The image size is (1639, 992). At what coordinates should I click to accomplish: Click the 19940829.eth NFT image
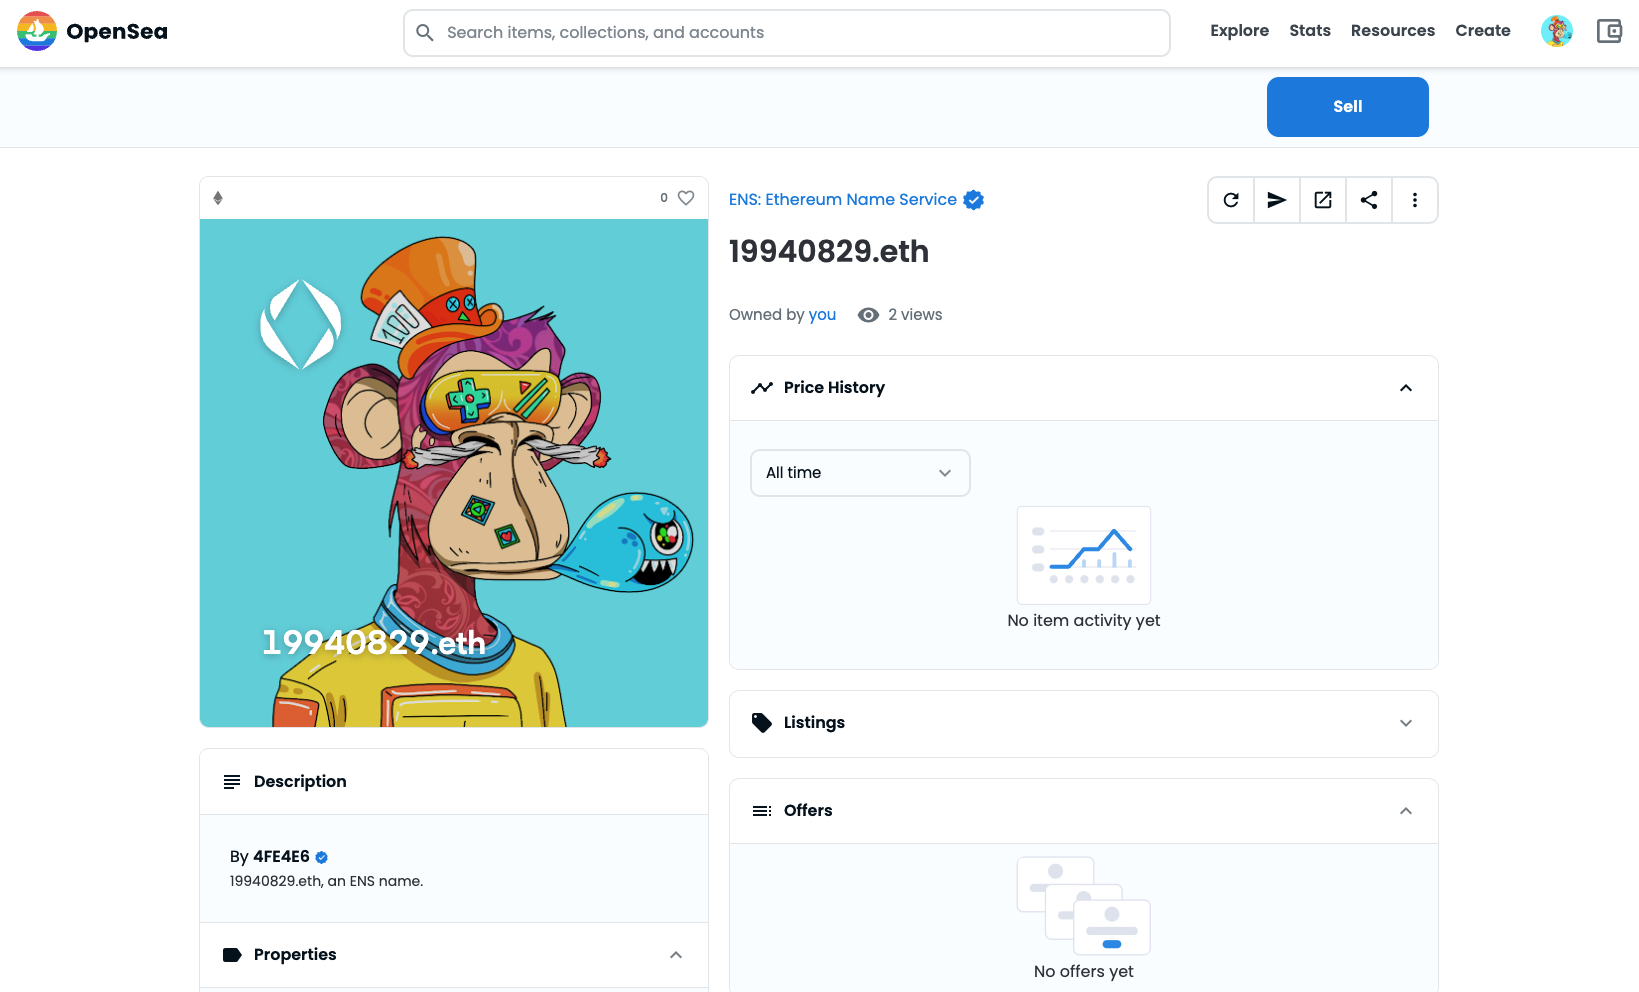(x=454, y=473)
